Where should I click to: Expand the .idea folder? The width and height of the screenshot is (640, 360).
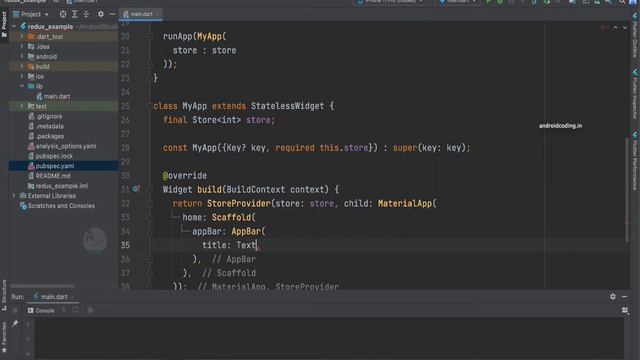[x=22, y=47]
